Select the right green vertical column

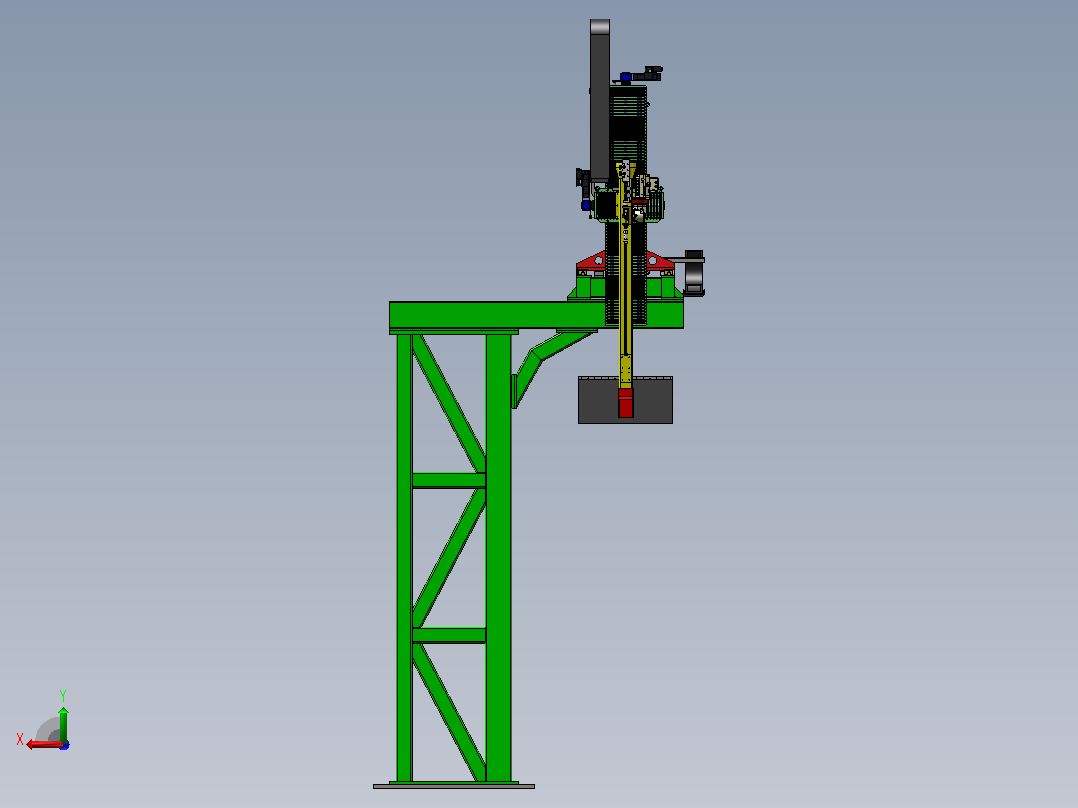point(498,558)
